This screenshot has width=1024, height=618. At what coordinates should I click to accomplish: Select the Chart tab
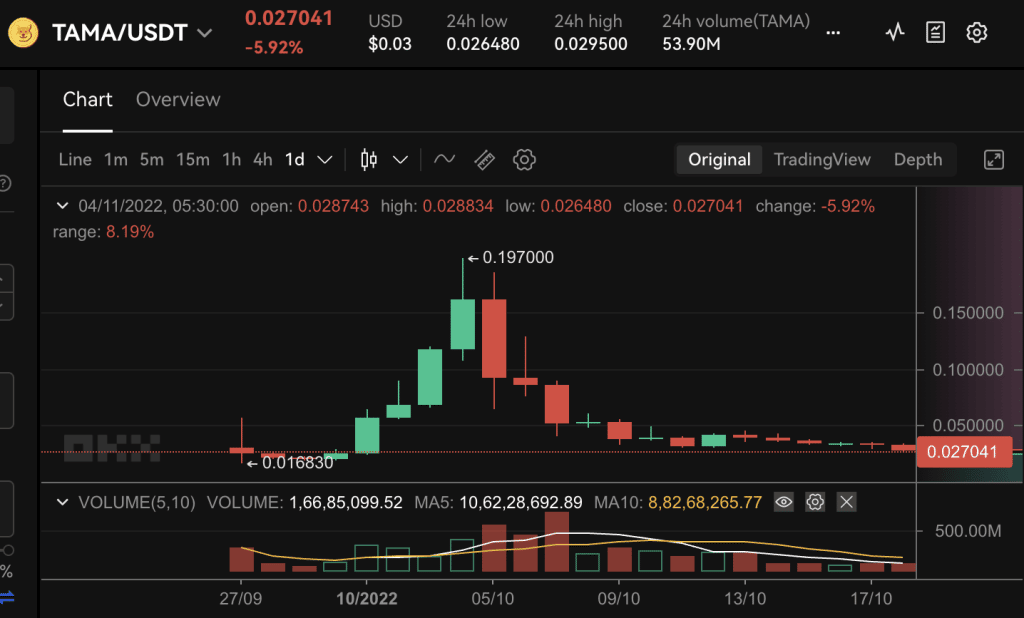pos(87,100)
